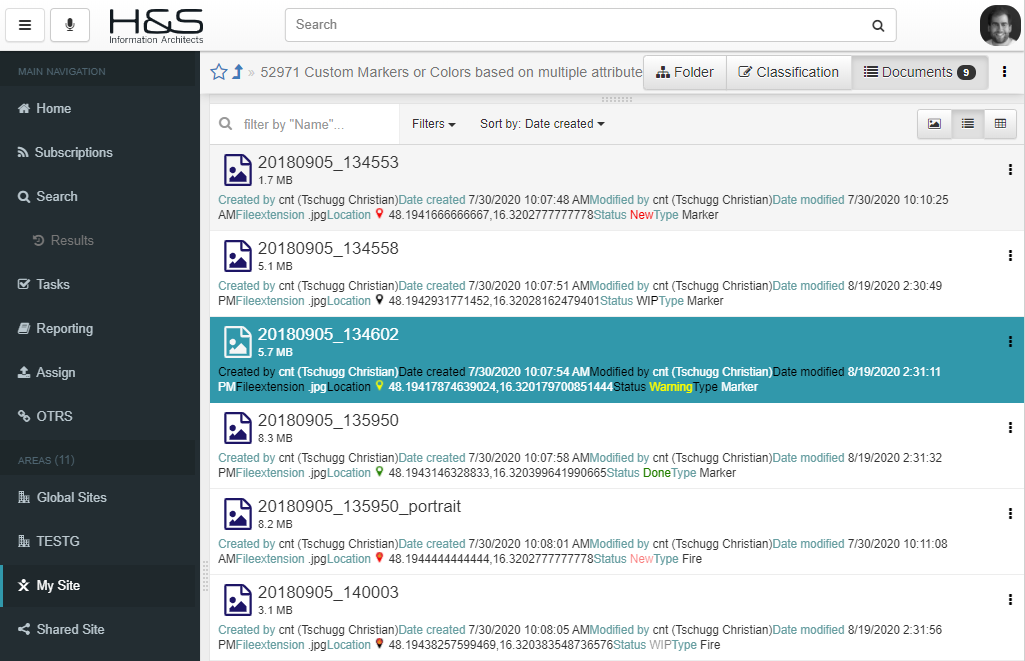Click the search magnifier icon in top bar
1025x661 pixels.
coord(877,25)
